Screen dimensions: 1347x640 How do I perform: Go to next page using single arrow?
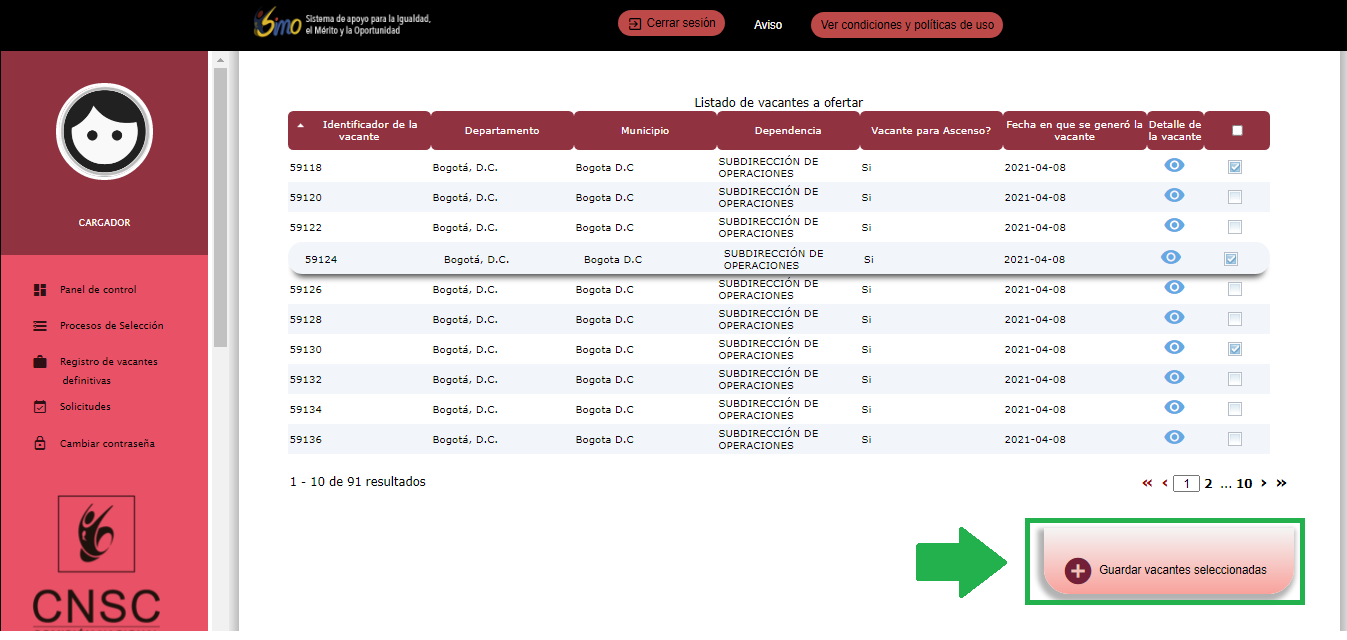click(x=1264, y=483)
